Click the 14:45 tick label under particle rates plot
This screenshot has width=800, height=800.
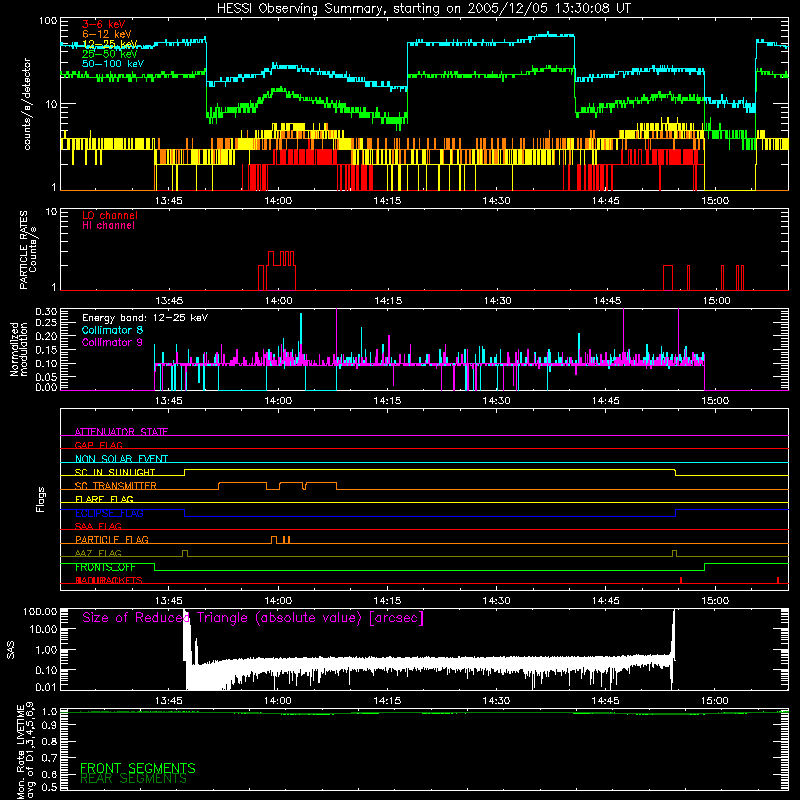[x=607, y=301]
